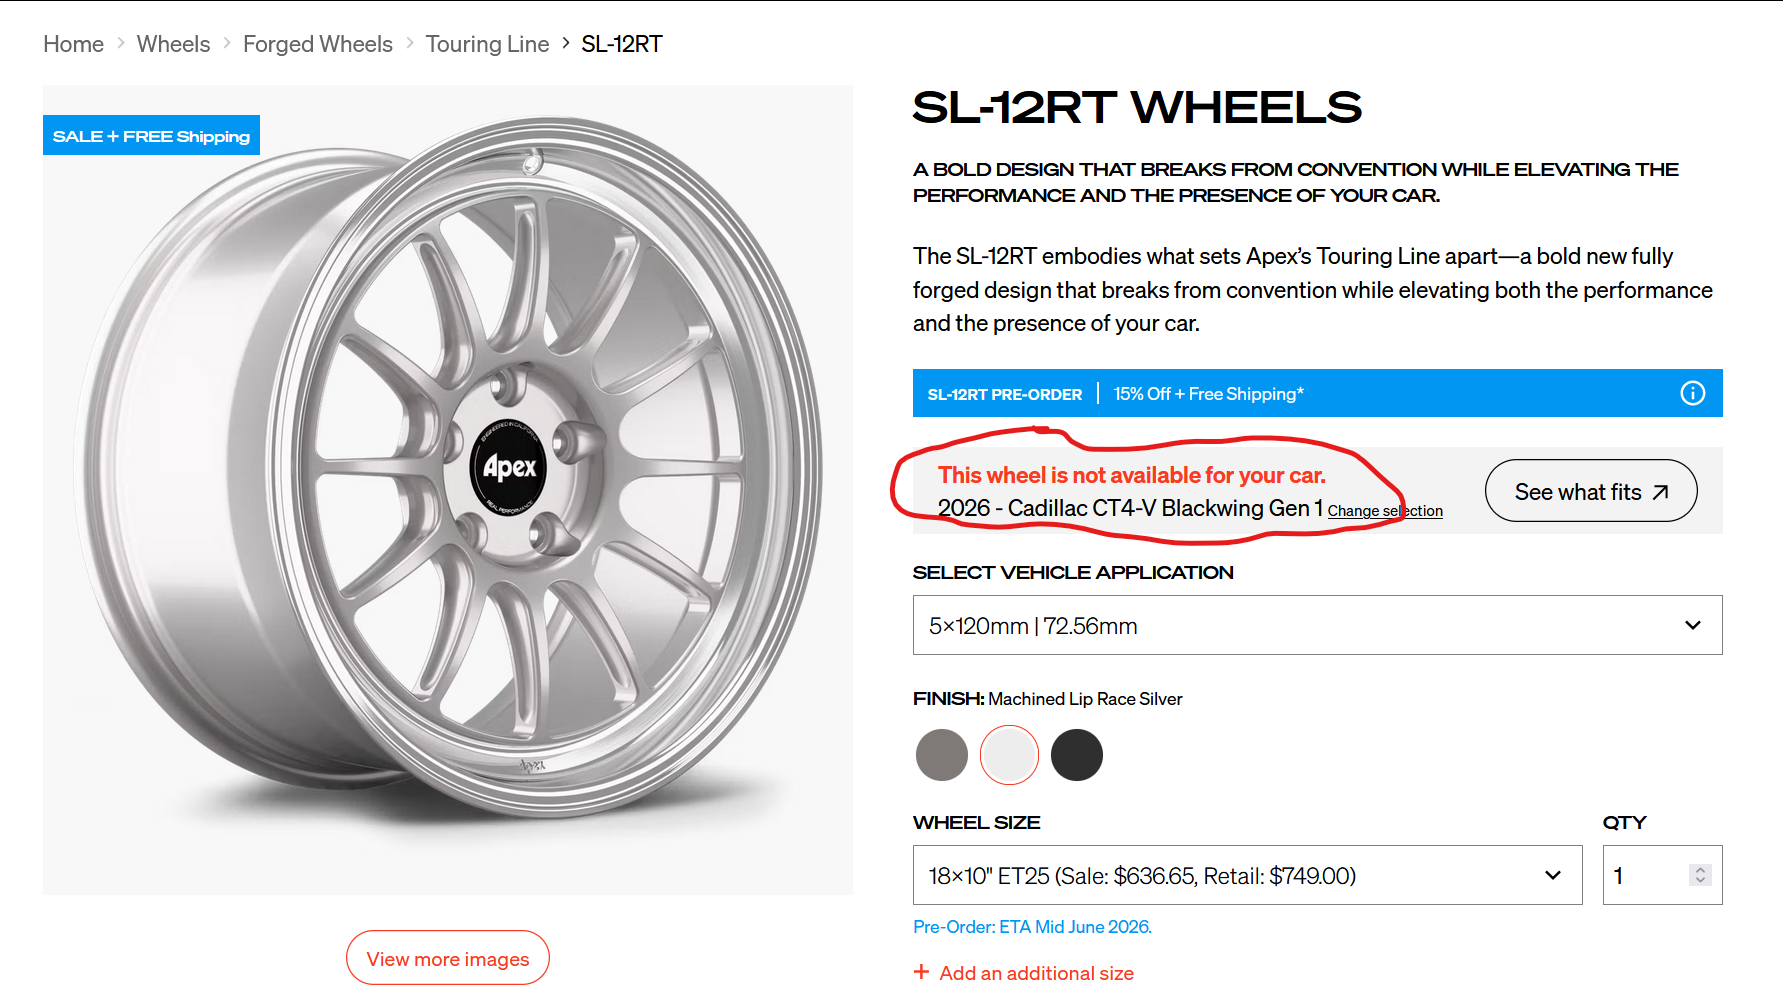The height and width of the screenshot is (991, 1783).
Task: Click the chevron after Touring Line breadcrumb
Action: (x=565, y=43)
